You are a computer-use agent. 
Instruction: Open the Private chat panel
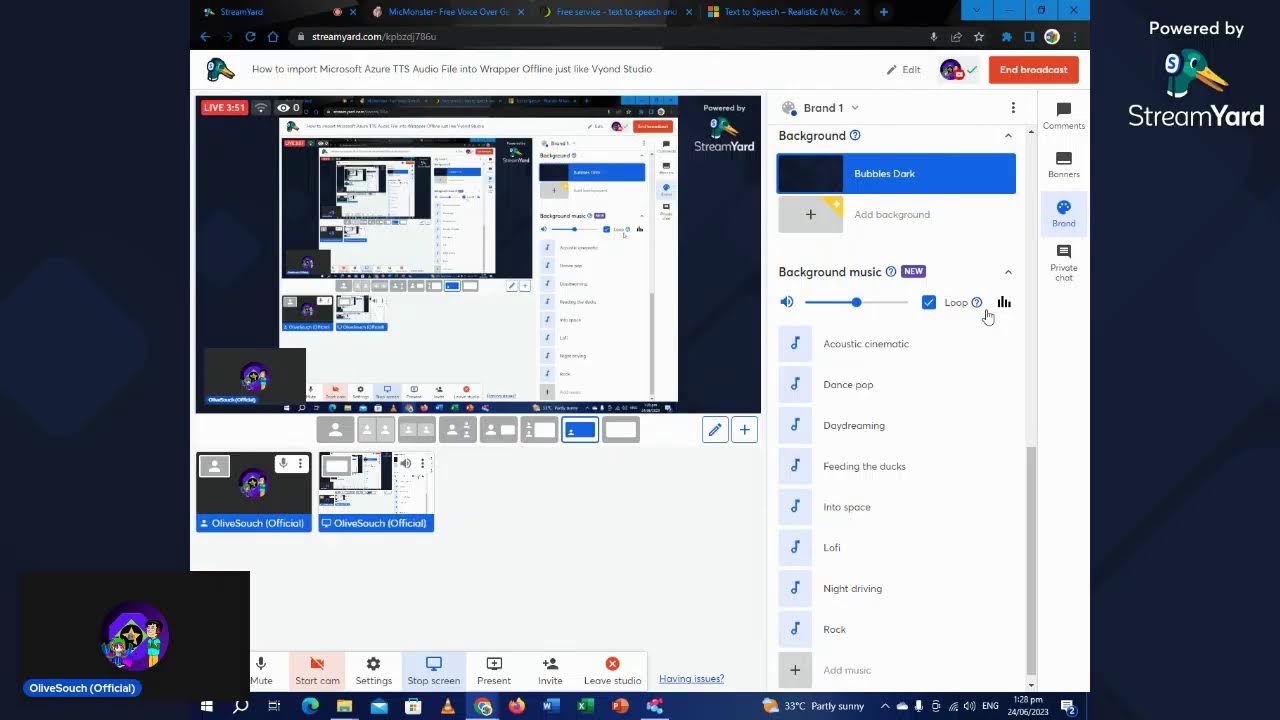[x=1063, y=262]
